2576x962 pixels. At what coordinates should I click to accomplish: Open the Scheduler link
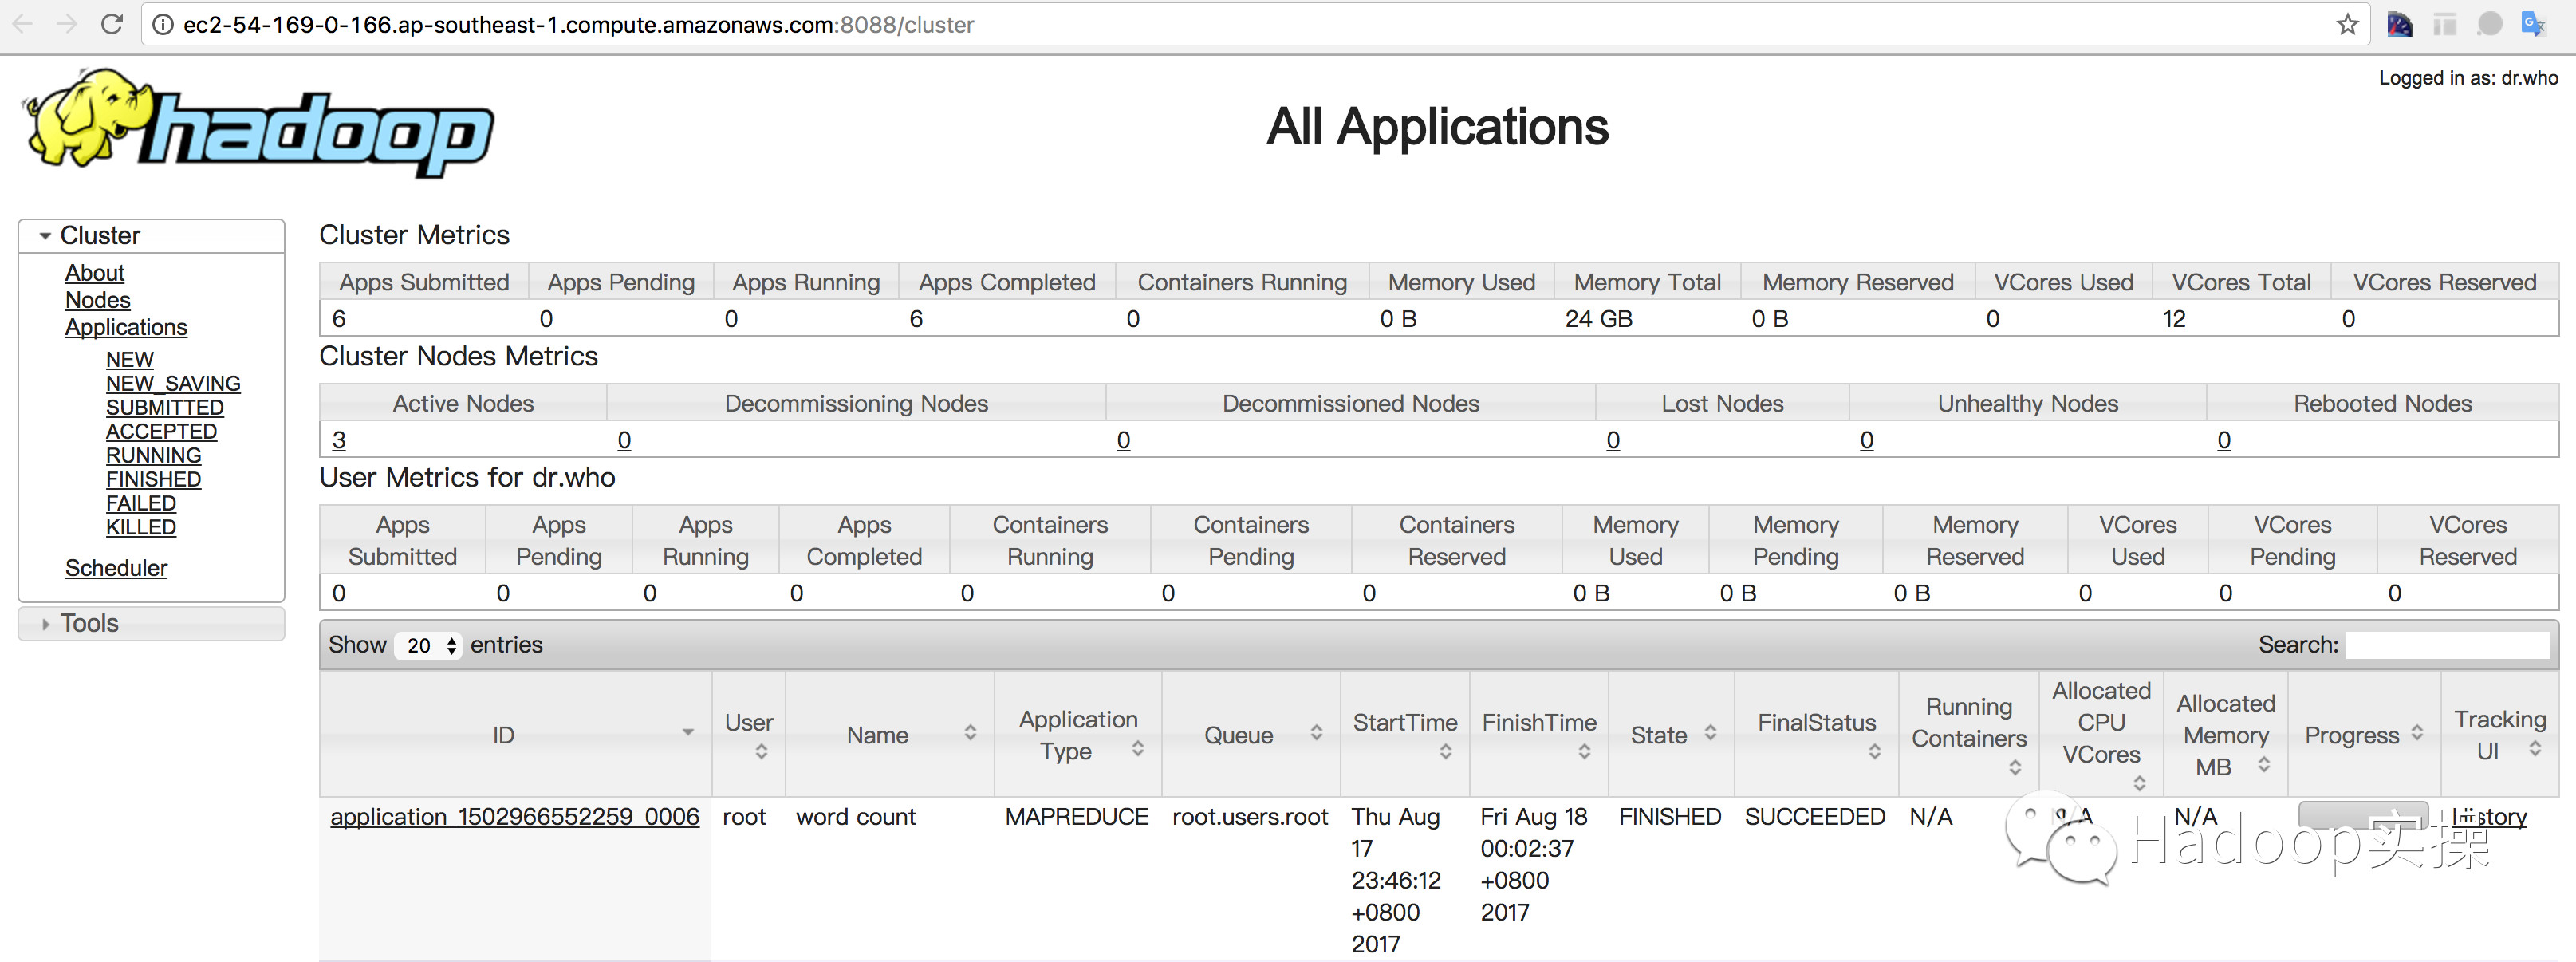(x=116, y=568)
